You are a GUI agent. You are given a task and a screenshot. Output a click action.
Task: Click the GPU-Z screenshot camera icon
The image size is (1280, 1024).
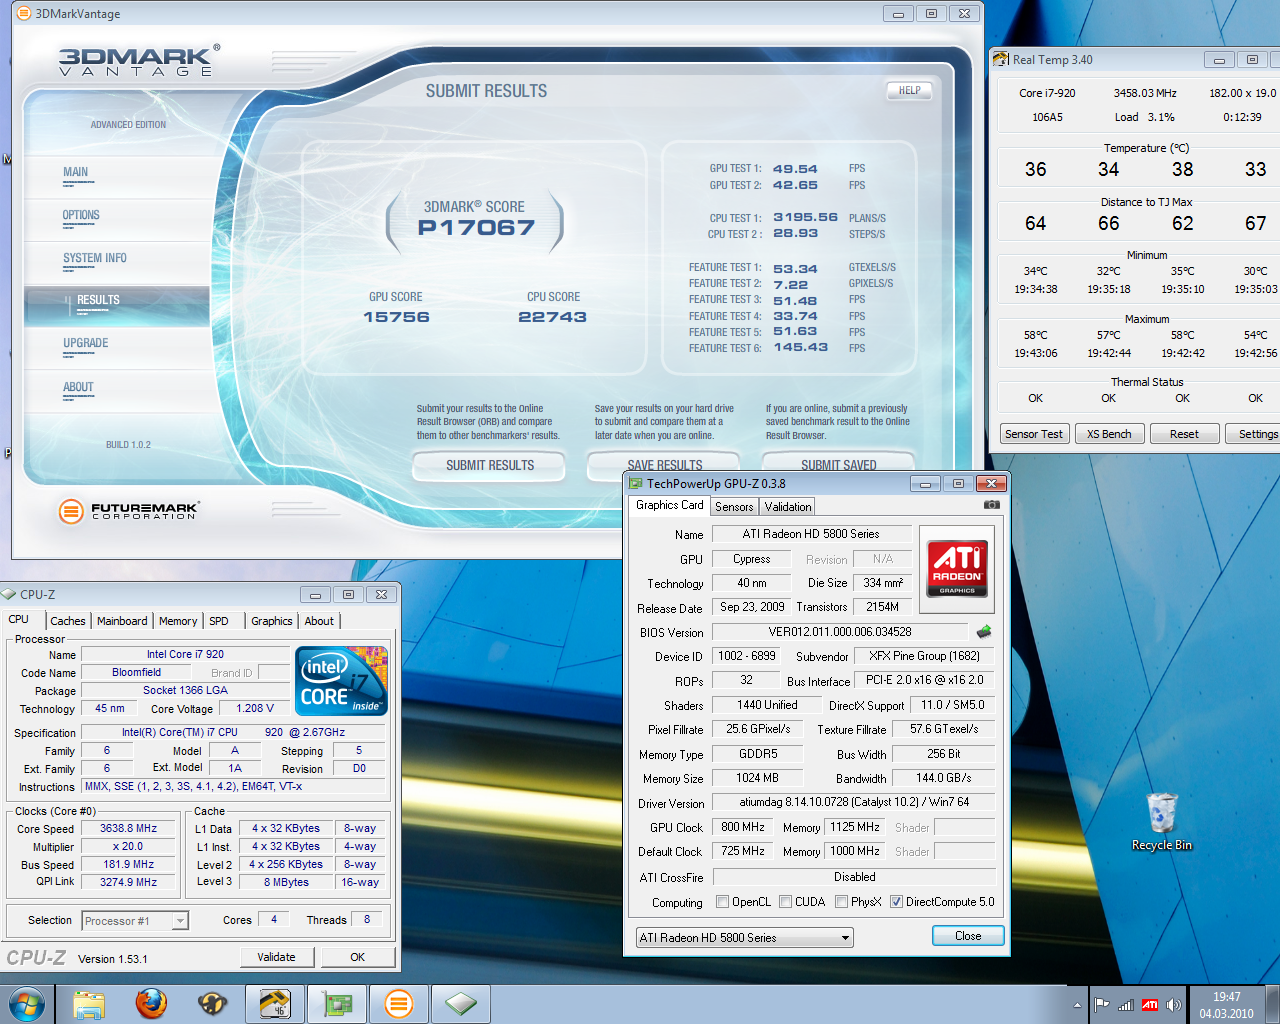(991, 505)
